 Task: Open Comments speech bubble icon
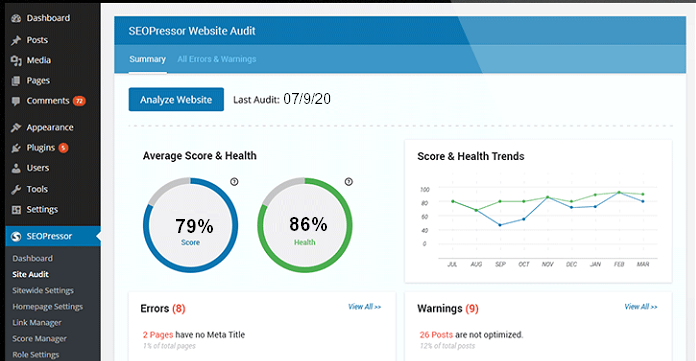pyautogui.click(x=16, y=101)
